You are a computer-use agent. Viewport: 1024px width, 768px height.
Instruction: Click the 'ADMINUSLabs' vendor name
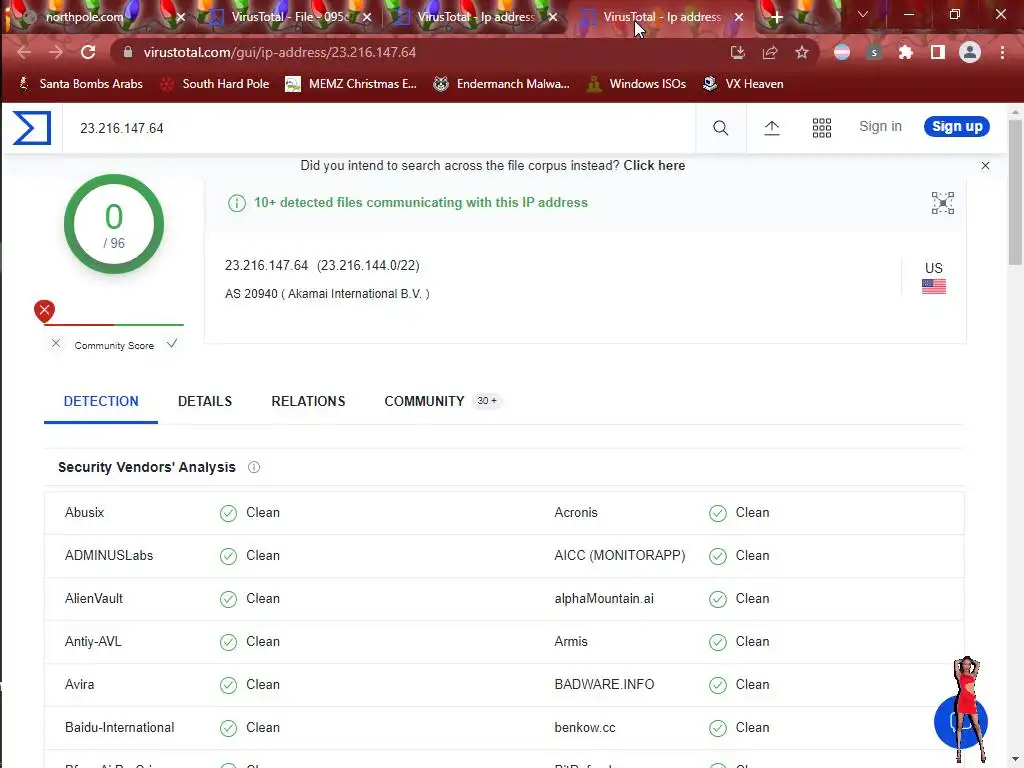click(109, 556)
